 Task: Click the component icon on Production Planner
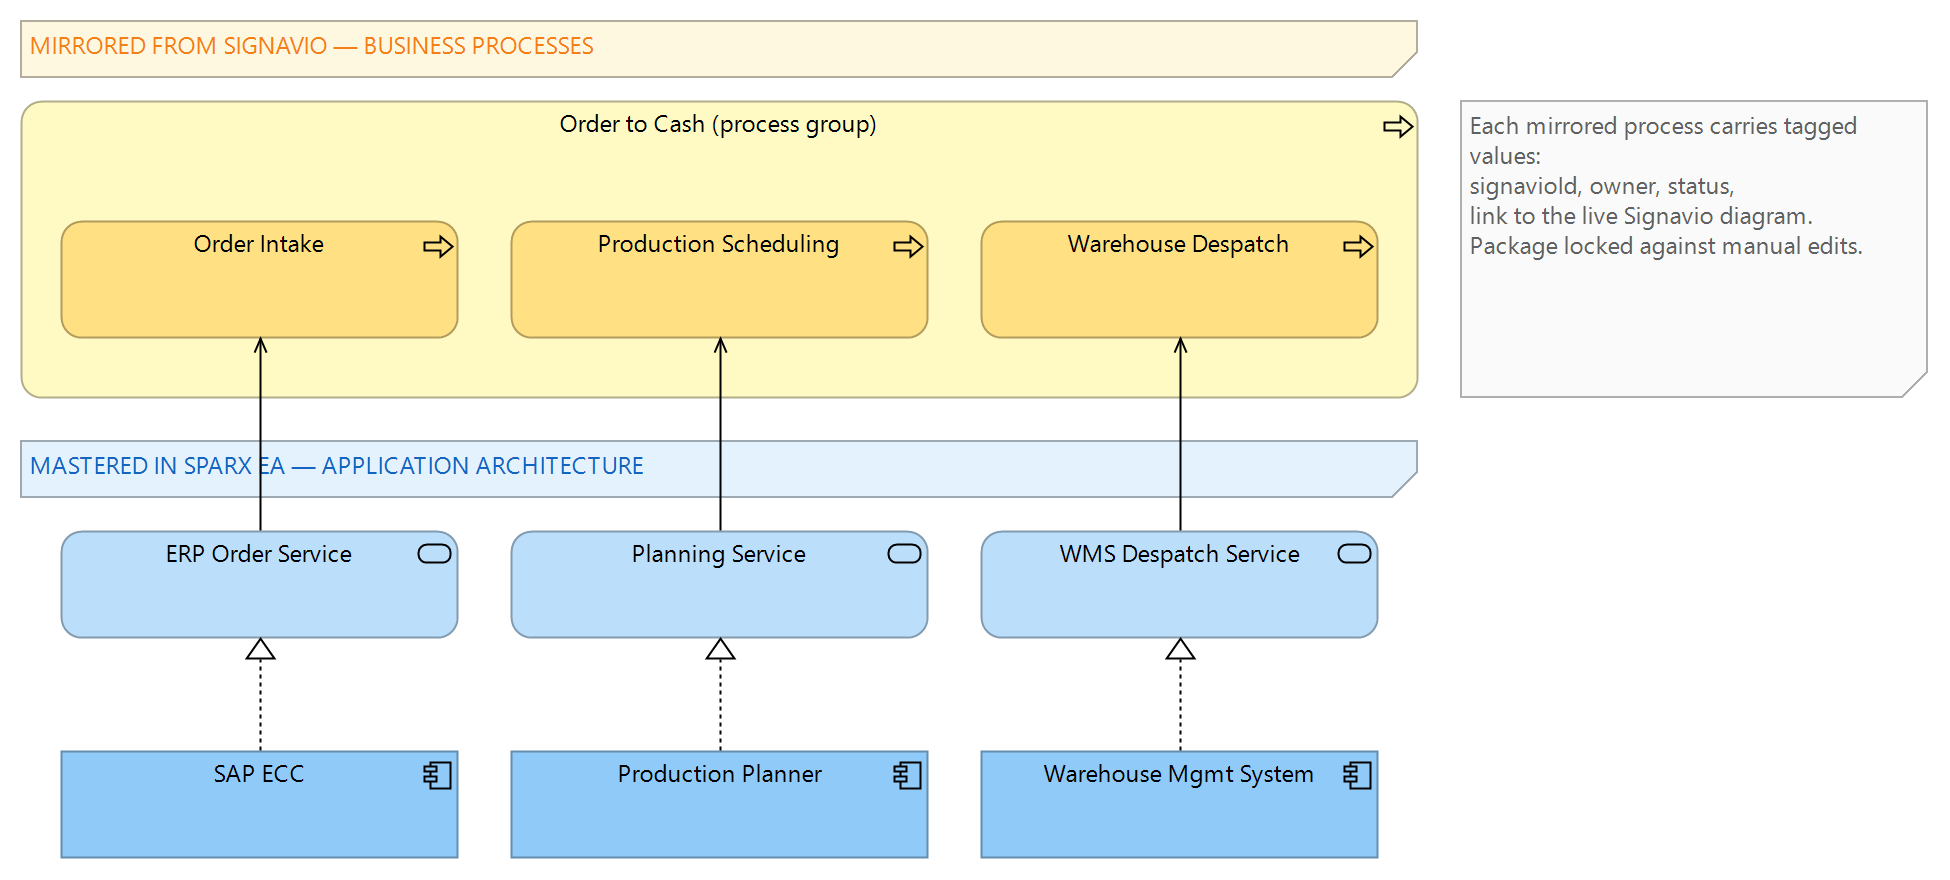click(908, 775)
